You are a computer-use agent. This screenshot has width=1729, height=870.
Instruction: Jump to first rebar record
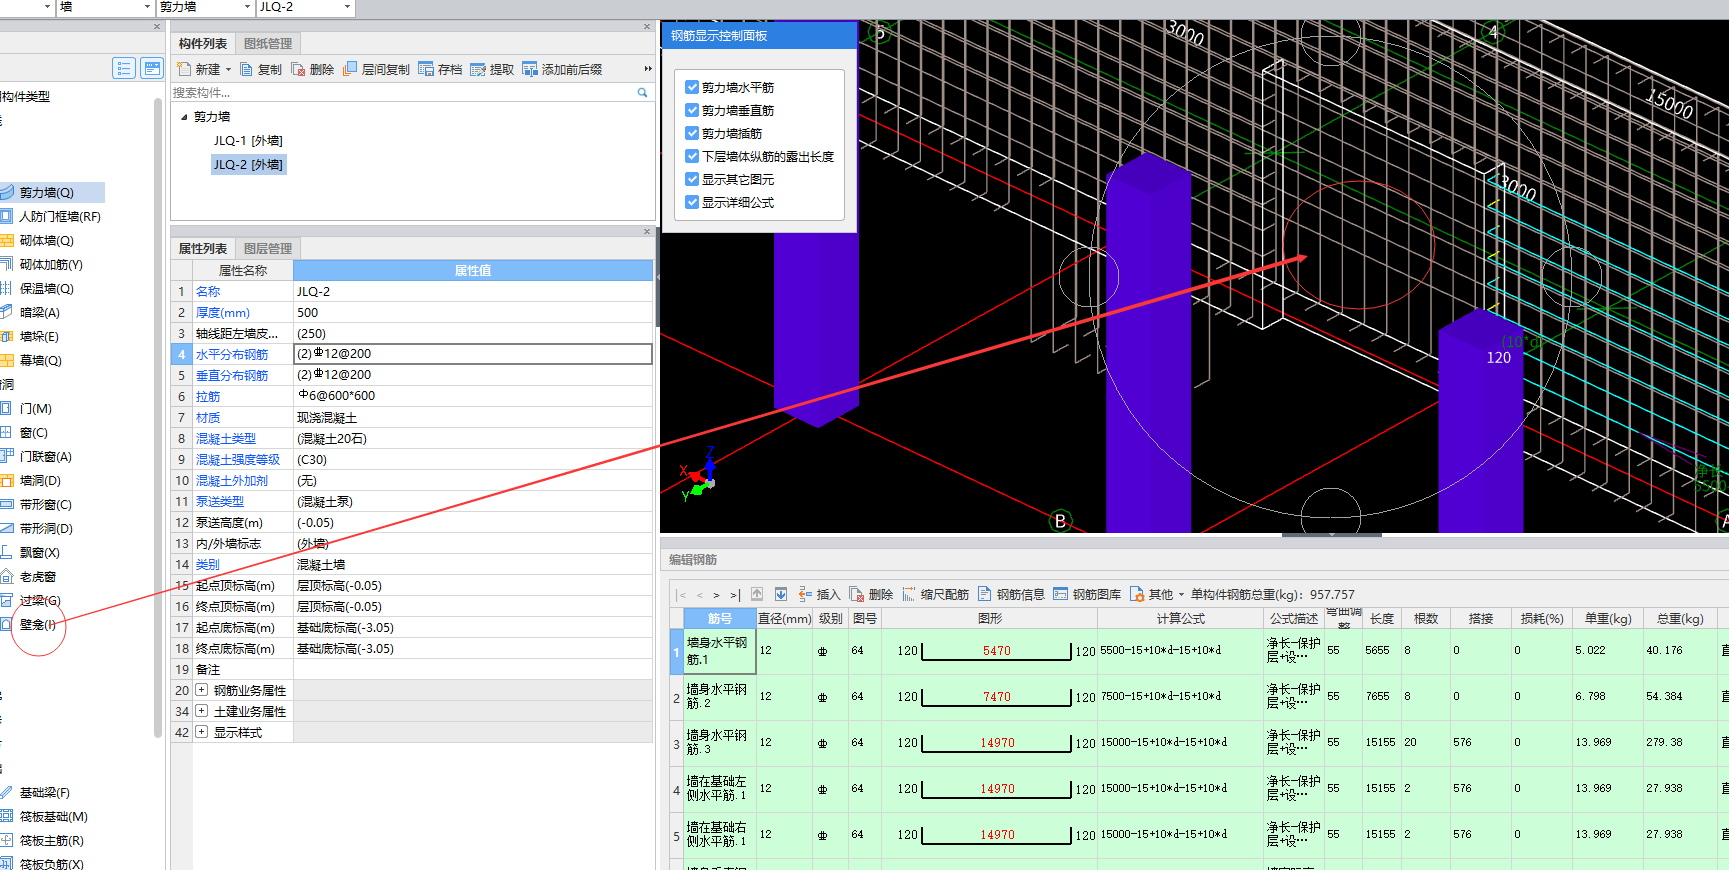tap(682, 594)
